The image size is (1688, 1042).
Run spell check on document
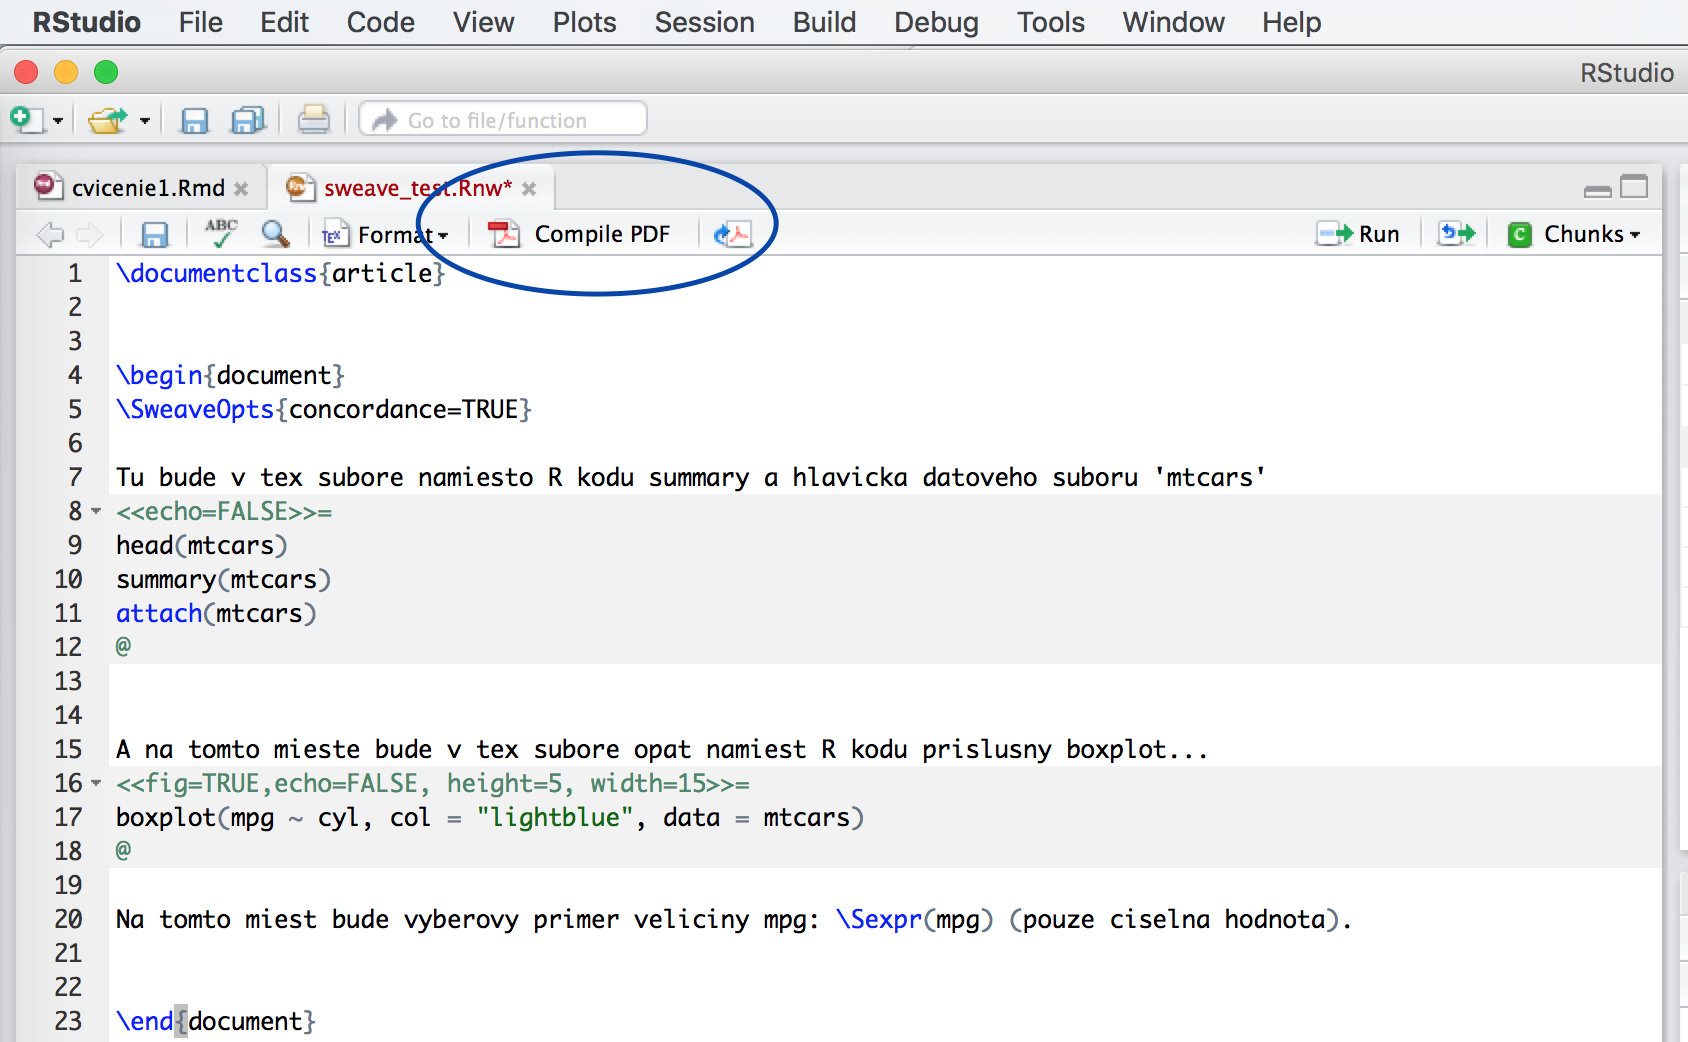(x=221, y=233)
